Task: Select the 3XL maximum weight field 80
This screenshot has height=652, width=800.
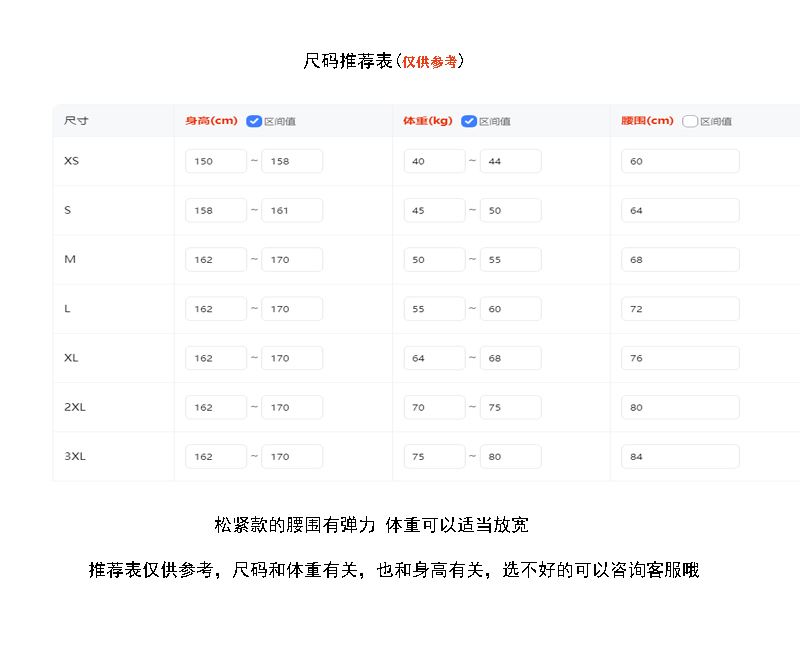Action: coord(510,456)
